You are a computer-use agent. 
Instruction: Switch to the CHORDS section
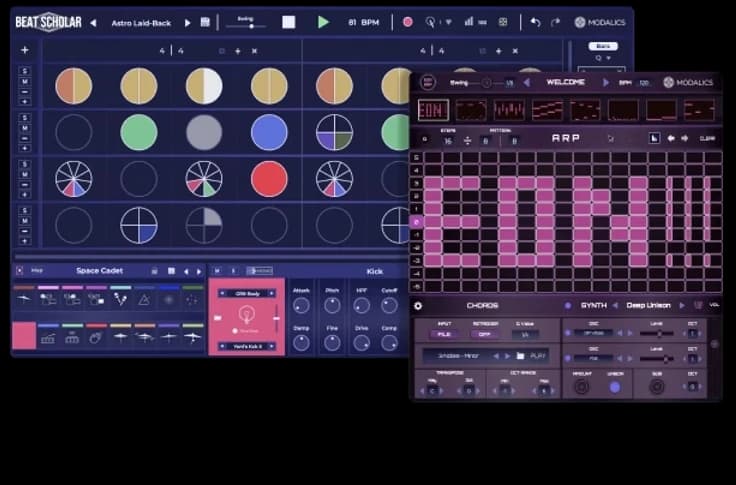tap(482, 306)
